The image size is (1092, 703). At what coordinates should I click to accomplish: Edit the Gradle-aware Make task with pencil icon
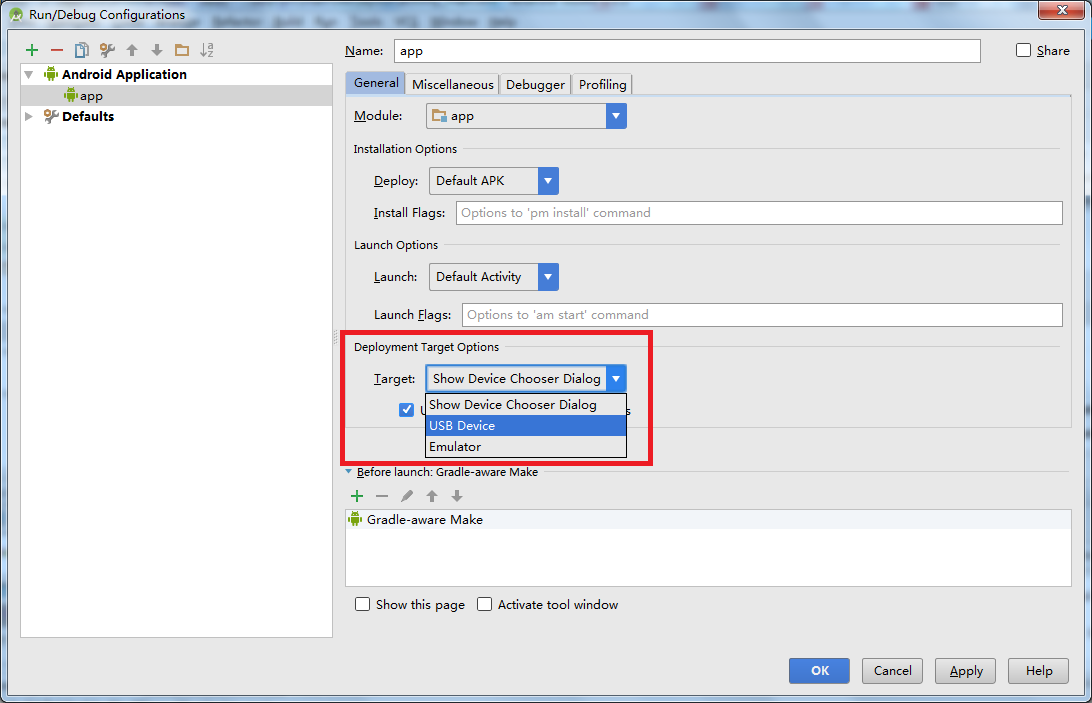coord(408,495)
